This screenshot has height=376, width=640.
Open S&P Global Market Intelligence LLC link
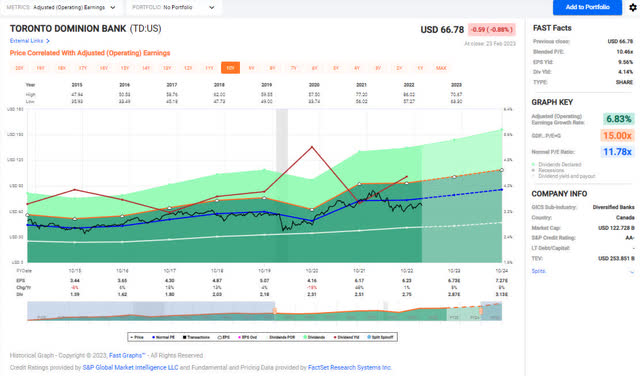coord(130,368)
